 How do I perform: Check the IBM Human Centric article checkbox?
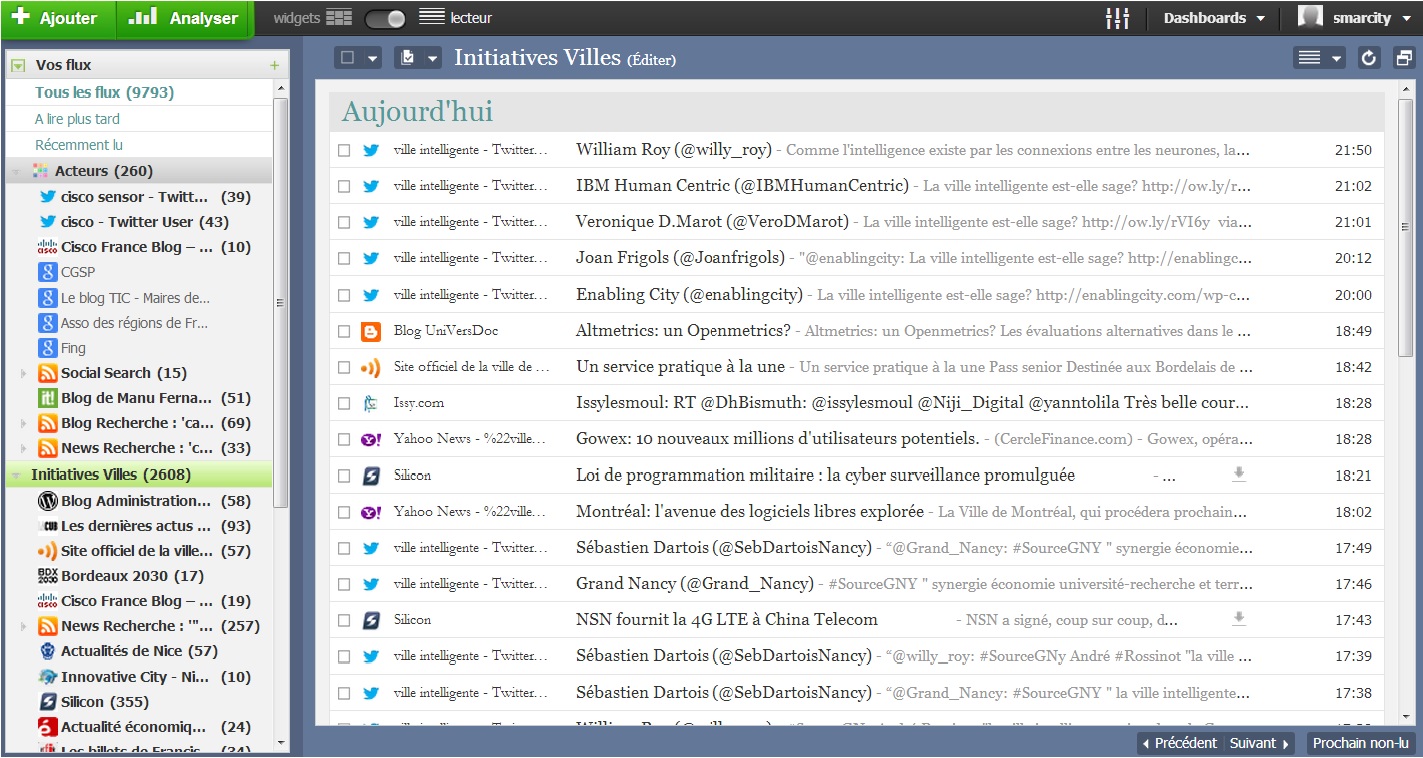[344, 187]
